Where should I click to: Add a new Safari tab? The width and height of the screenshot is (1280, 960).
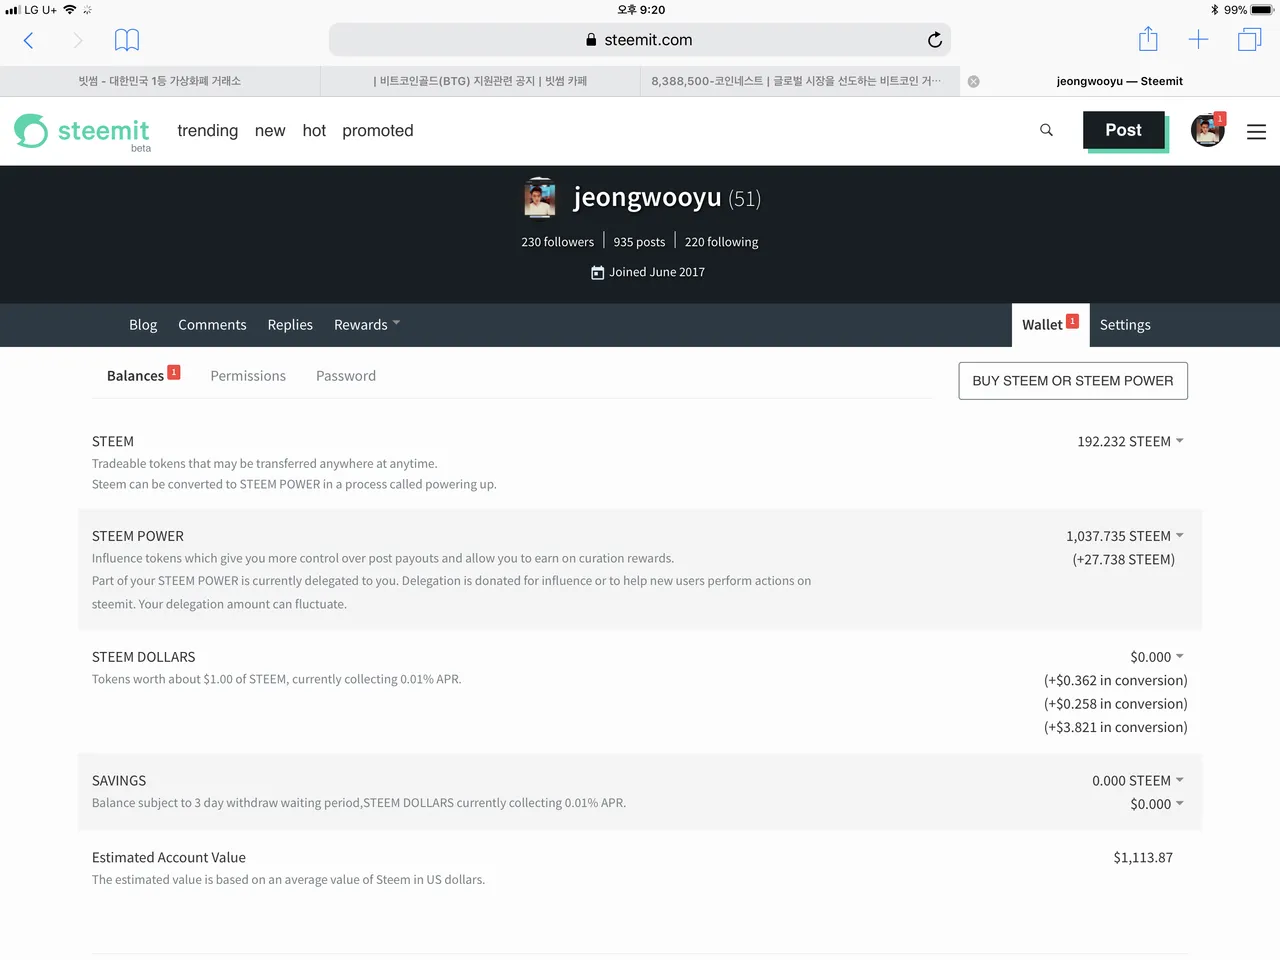tap(1198, 40)
